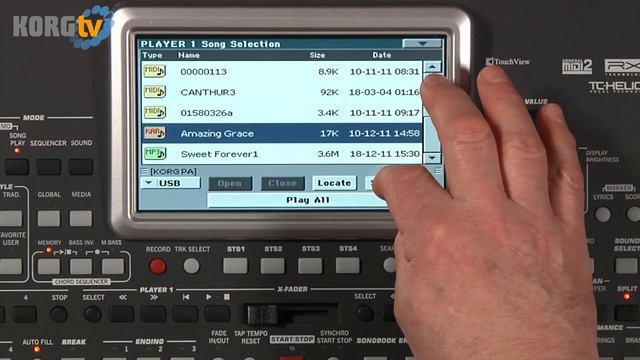640x360 pixels.
Task: Tap the [KORG PA] path label
Action: (173, 171)
